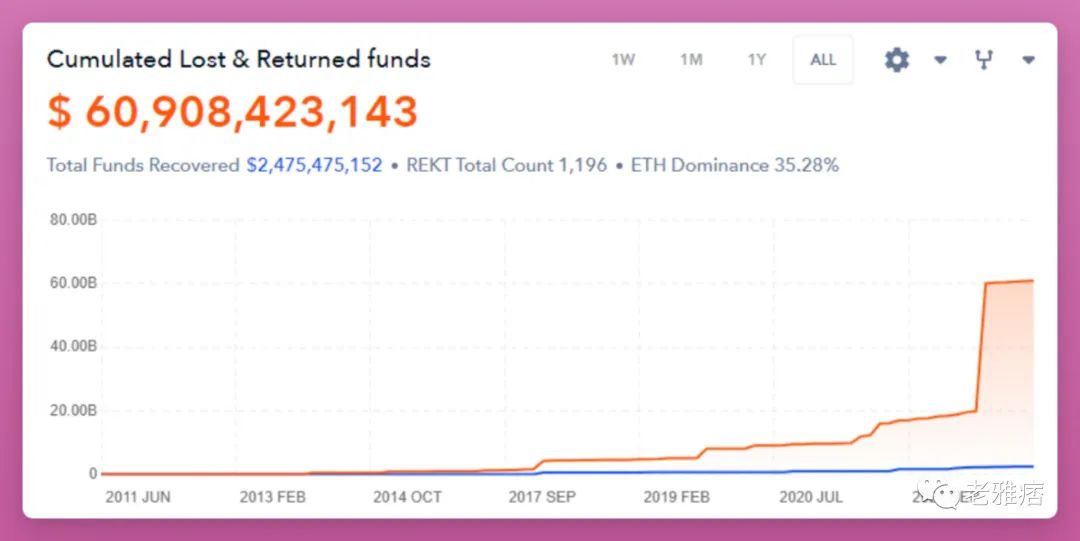
Task: Switch chart range to 1M
Action: point(691,60)
